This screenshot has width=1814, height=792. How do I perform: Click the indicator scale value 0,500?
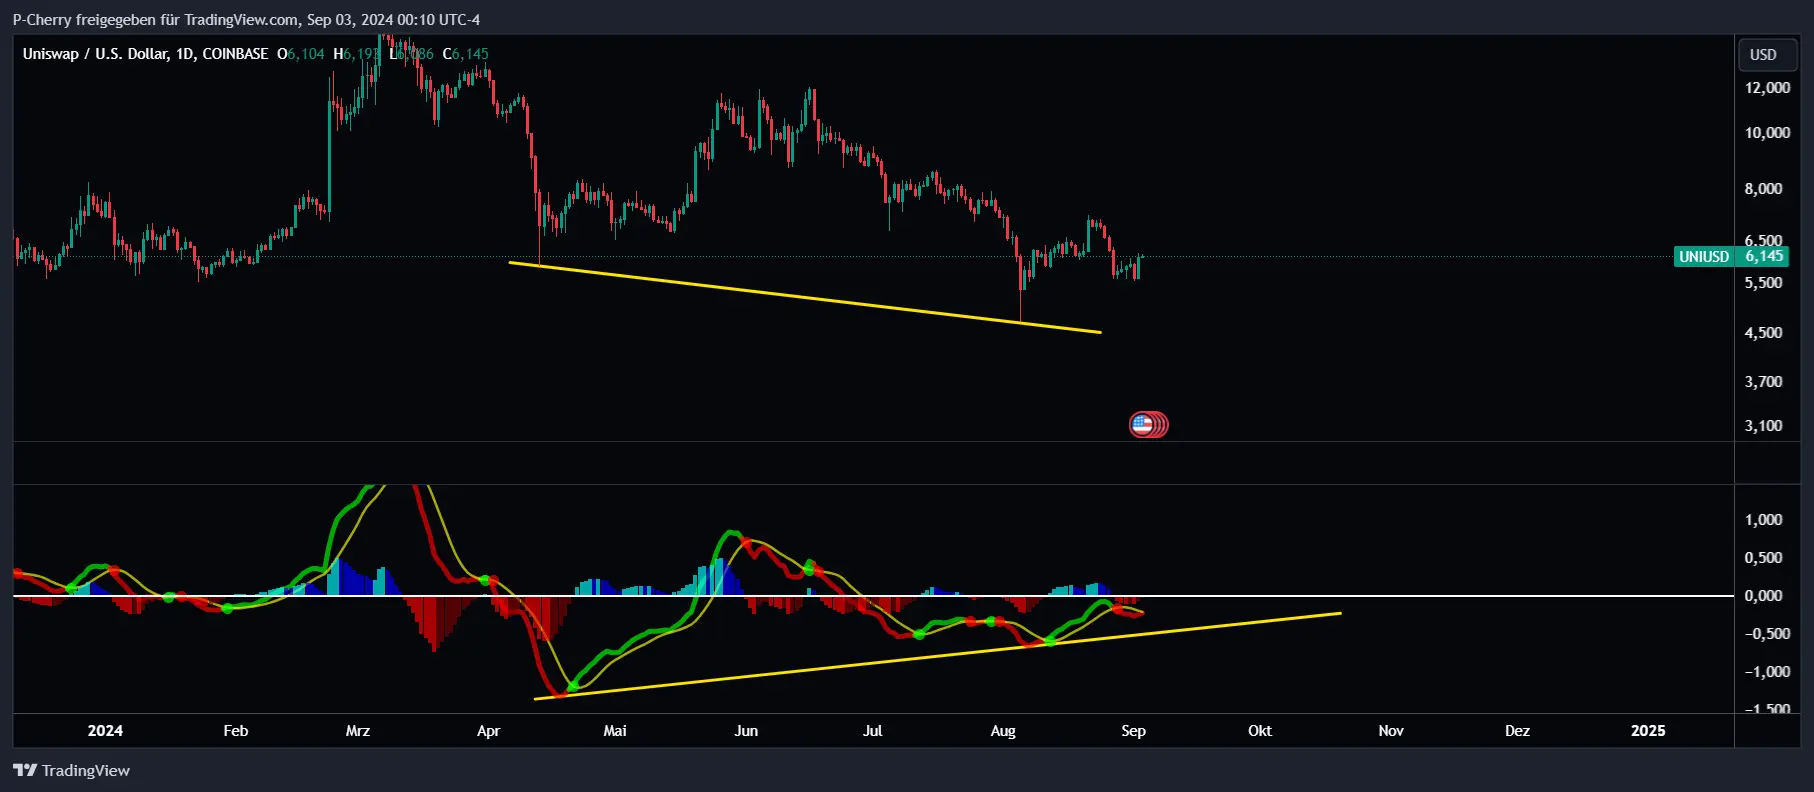pyautogui.click(x=1763, y=558)
